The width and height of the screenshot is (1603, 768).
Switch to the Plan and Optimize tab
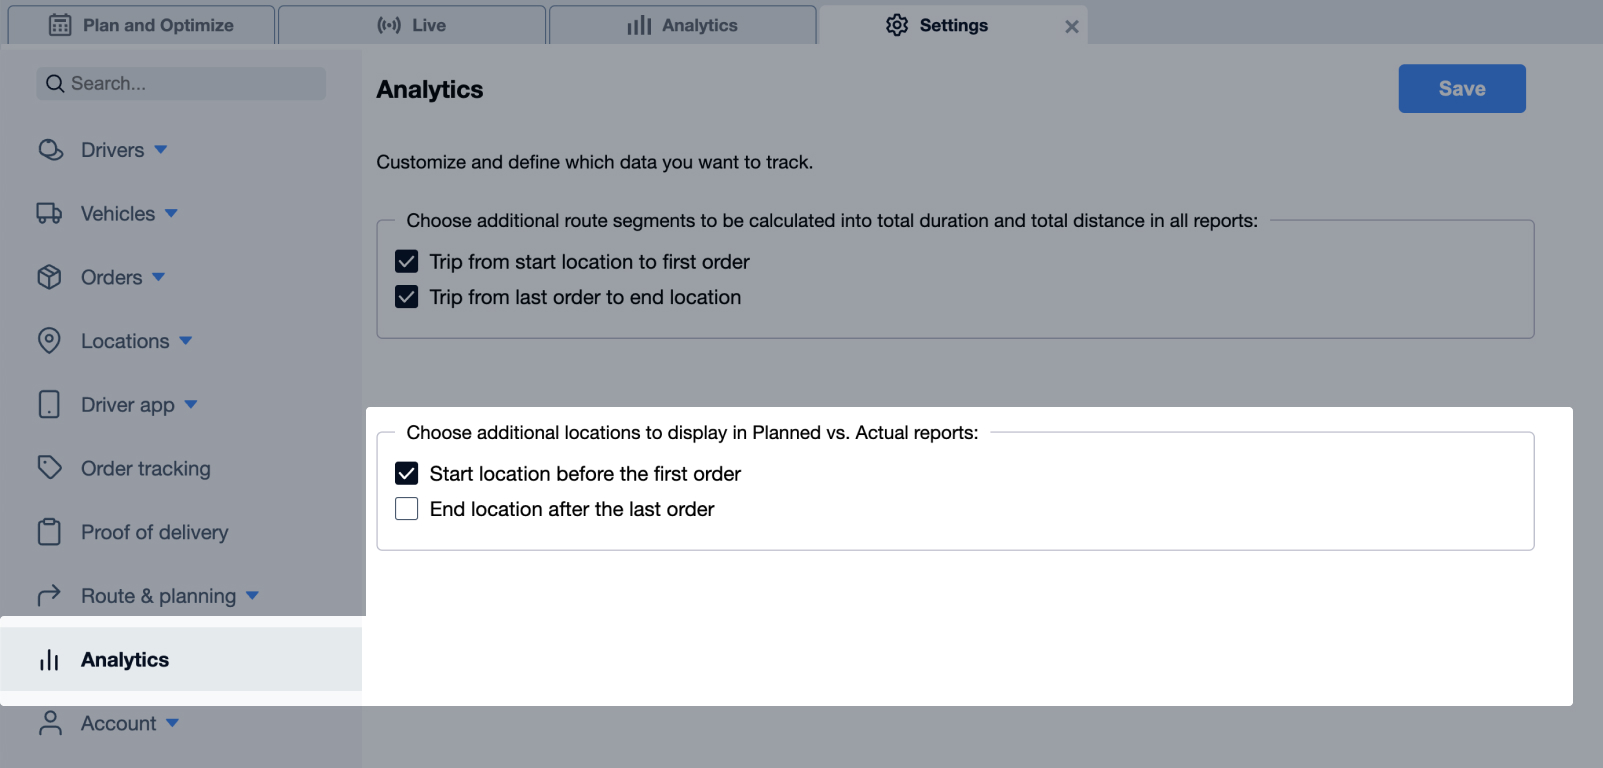(x=141, y=25)
